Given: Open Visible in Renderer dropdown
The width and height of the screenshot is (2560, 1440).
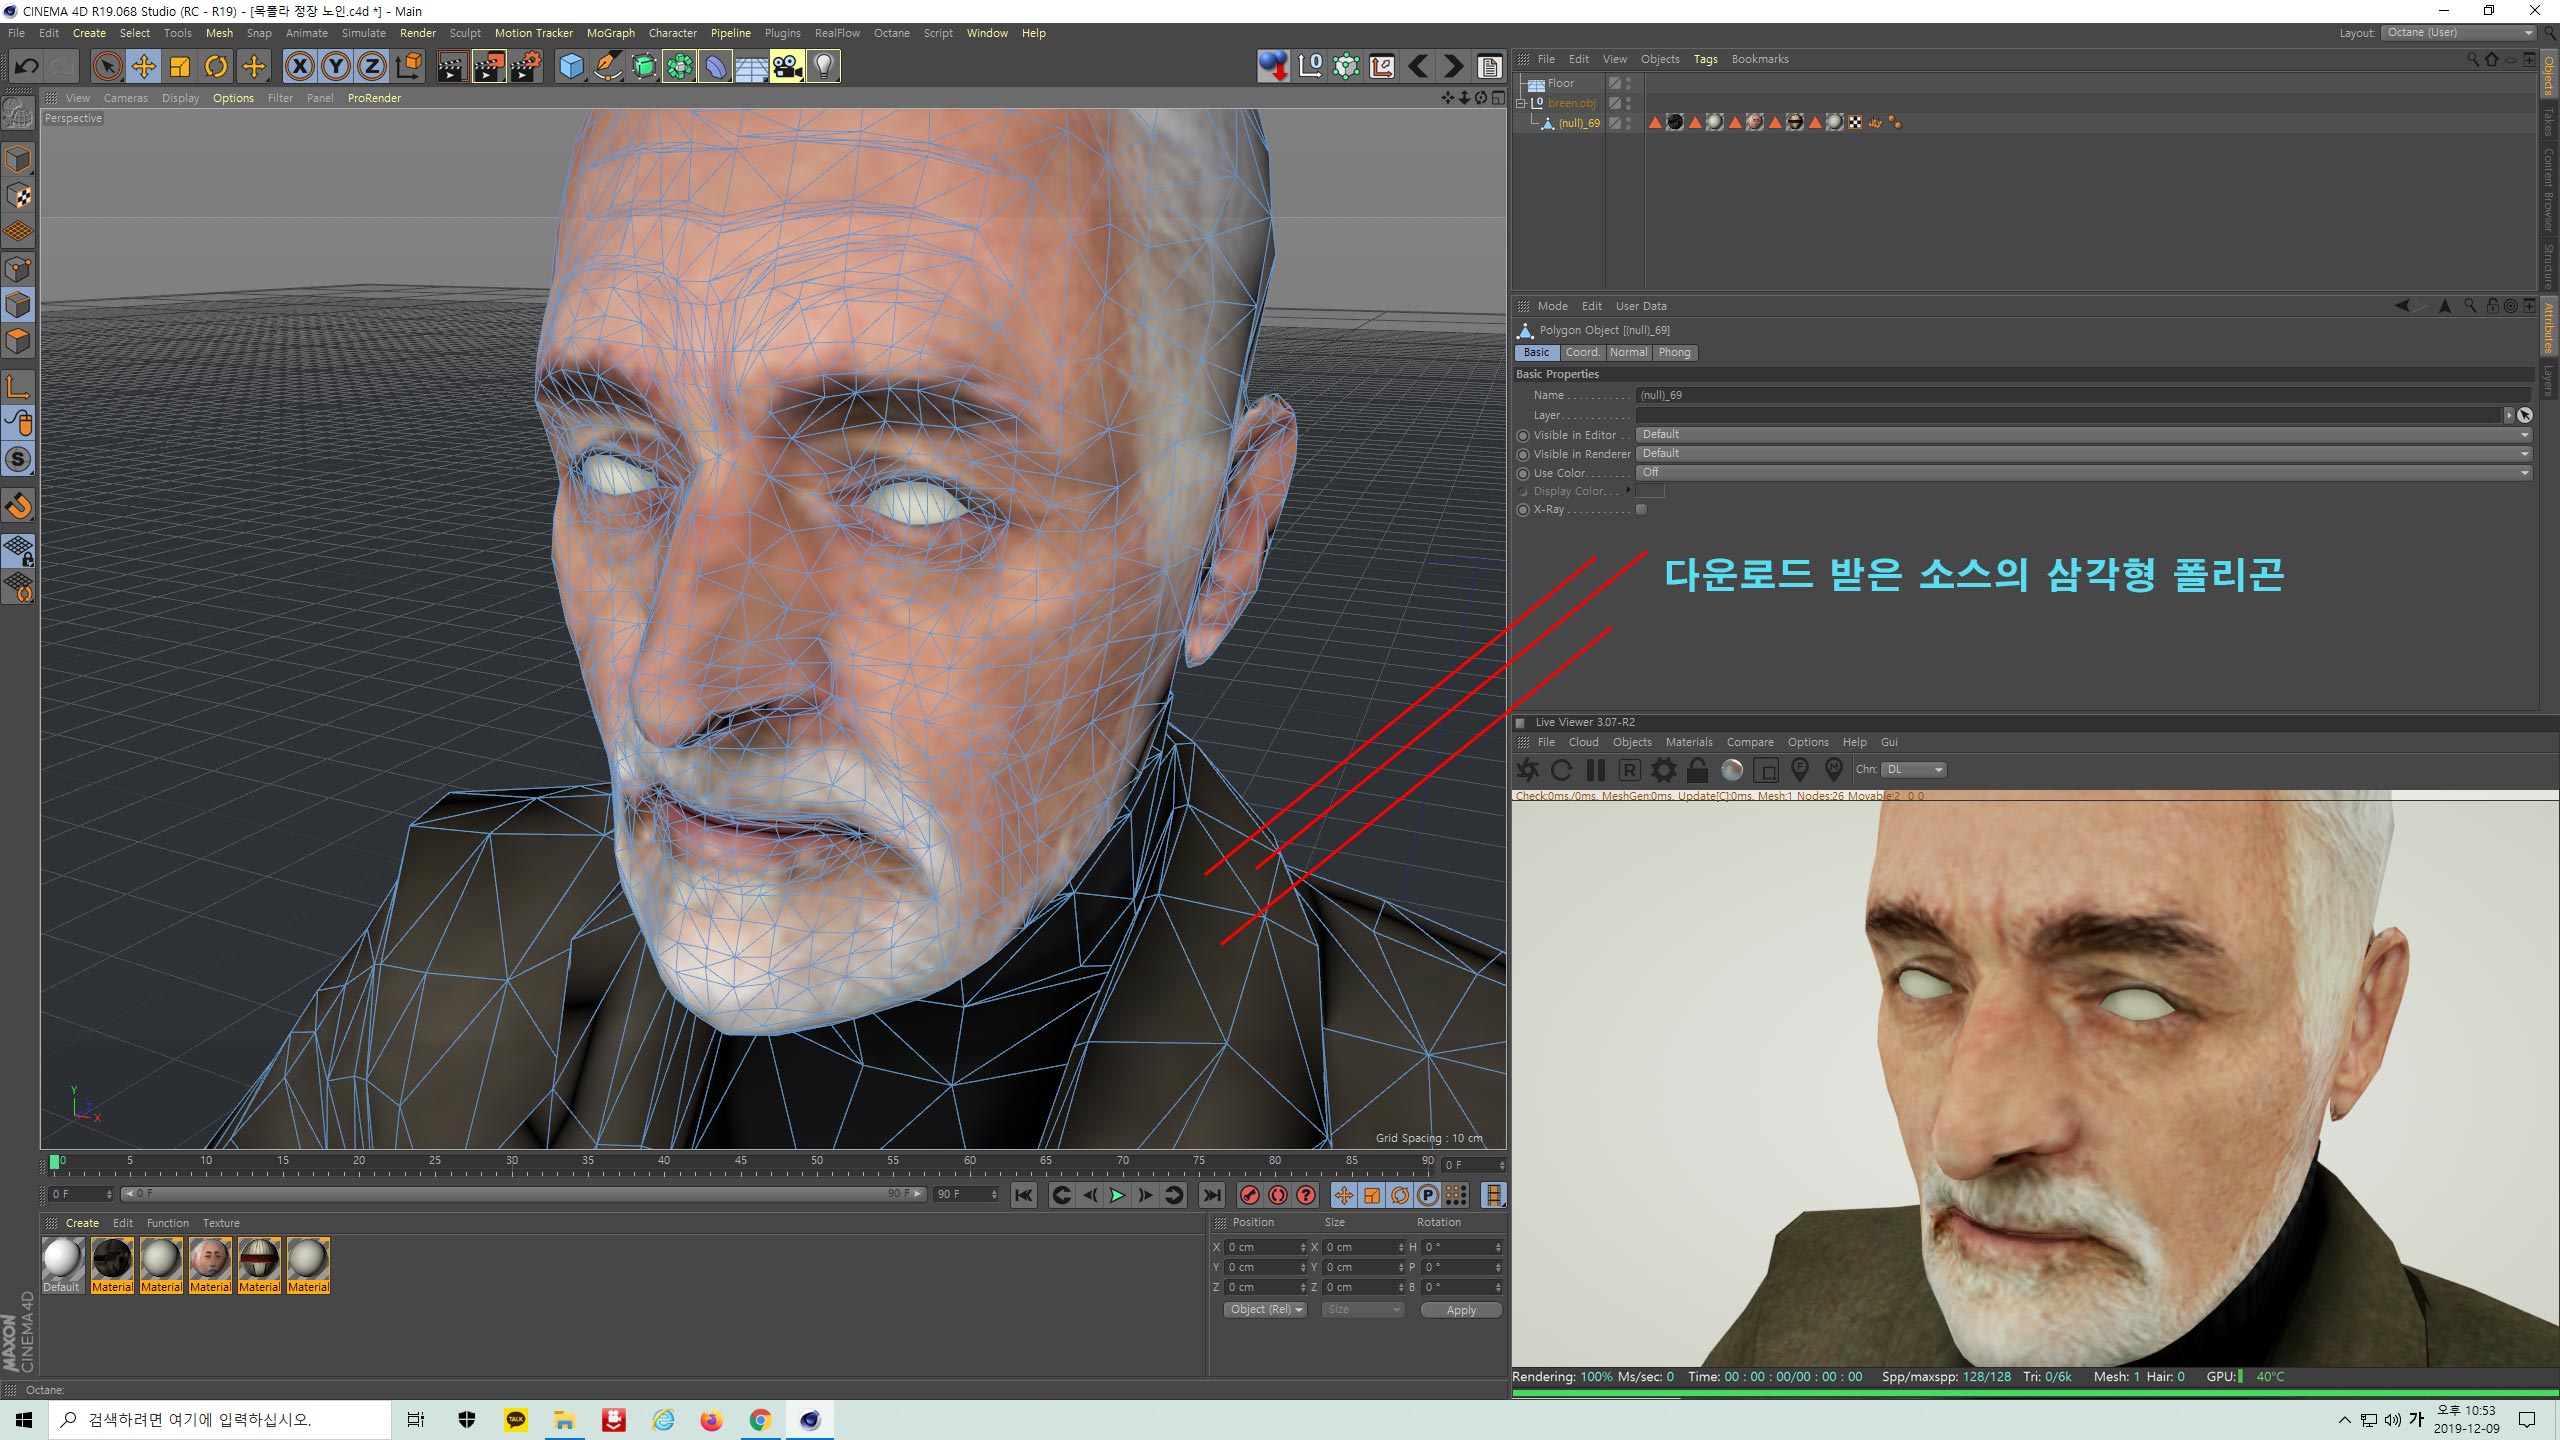Looking at the screenshot, I should (x=2083, y=454).
